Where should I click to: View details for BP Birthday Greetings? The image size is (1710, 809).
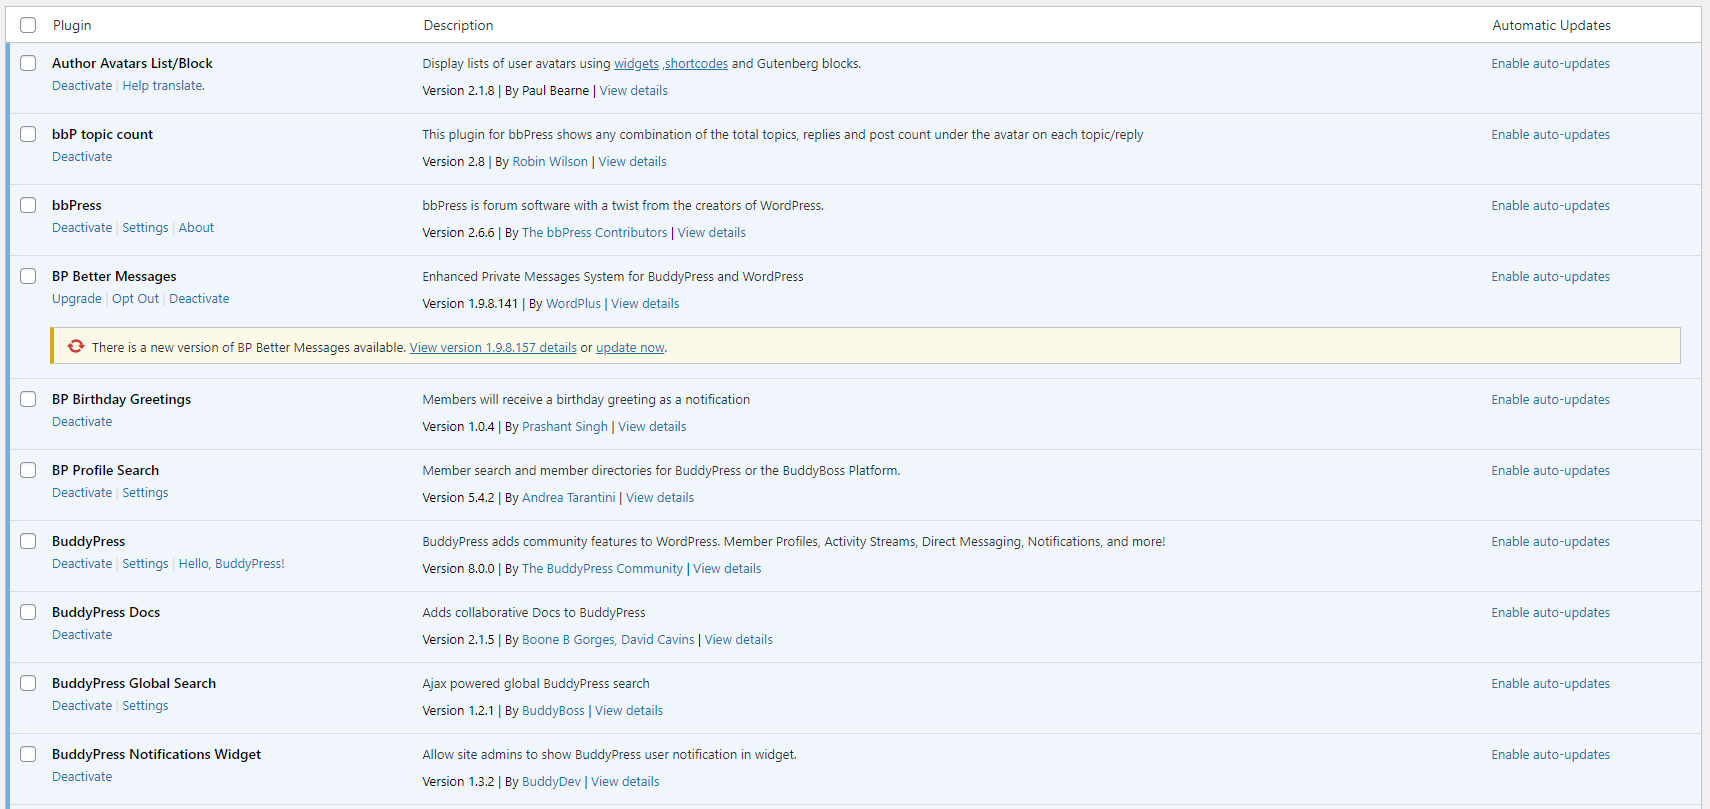pyautogui.click(x=652, y=427)
